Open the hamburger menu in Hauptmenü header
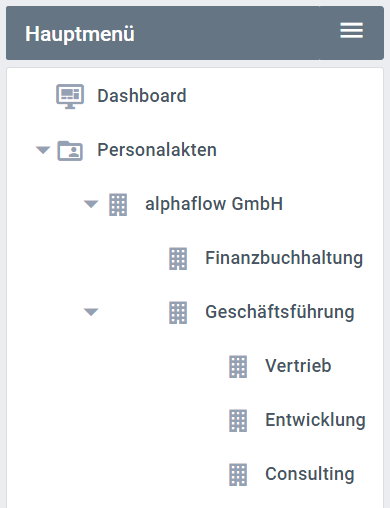 point(351,31)
